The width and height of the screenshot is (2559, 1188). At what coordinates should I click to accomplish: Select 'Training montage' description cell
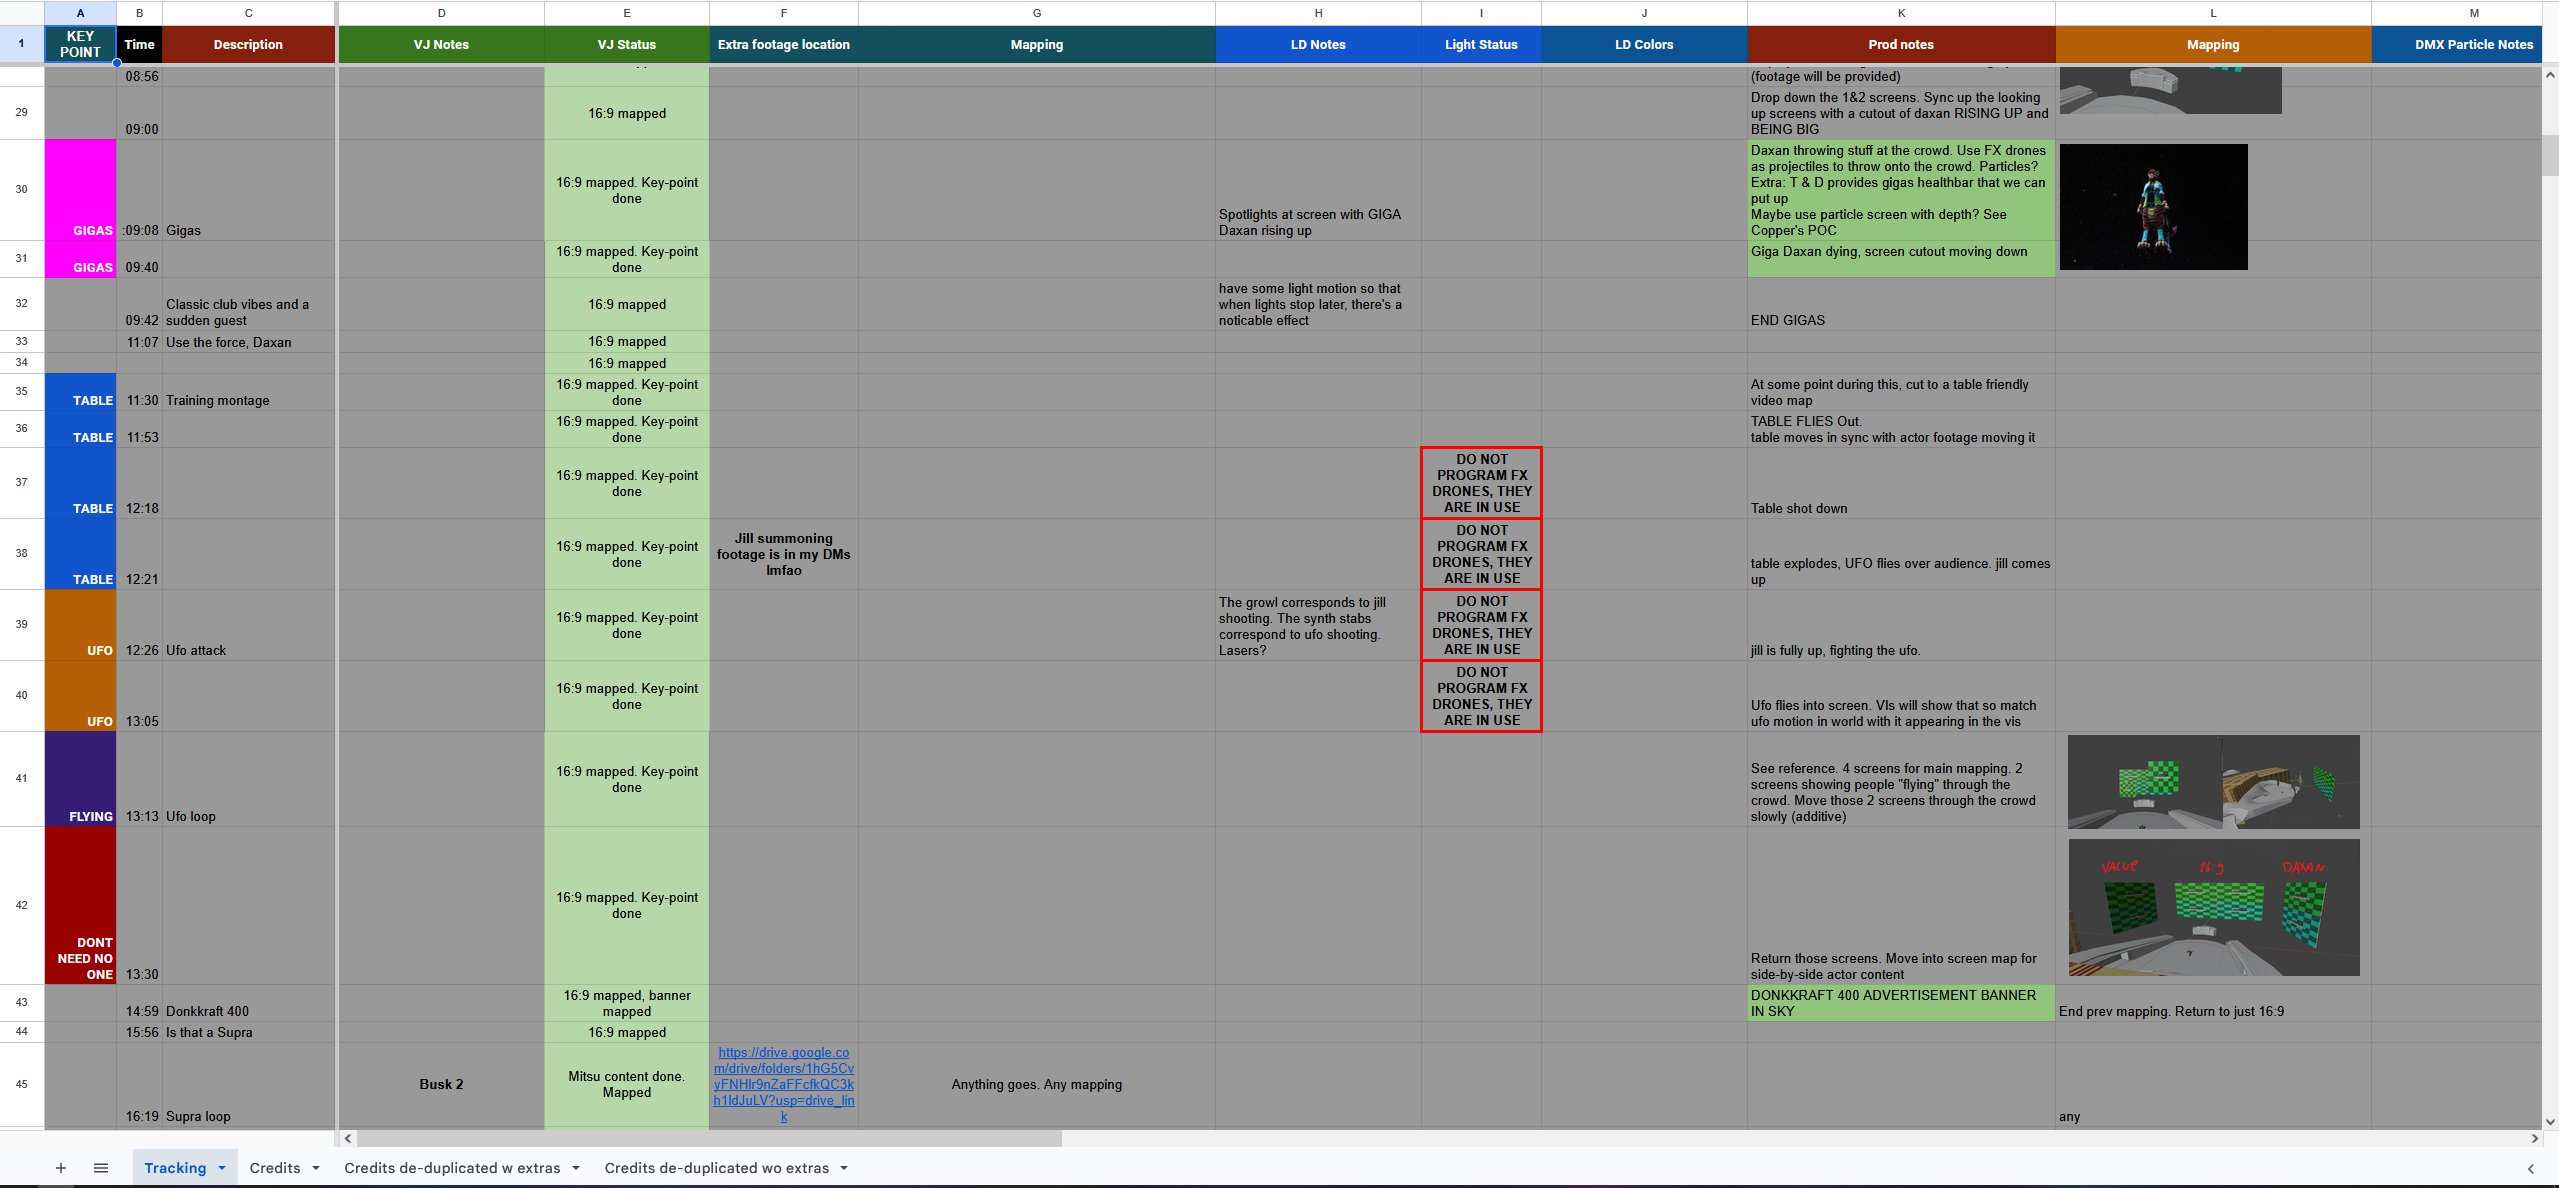248,392
